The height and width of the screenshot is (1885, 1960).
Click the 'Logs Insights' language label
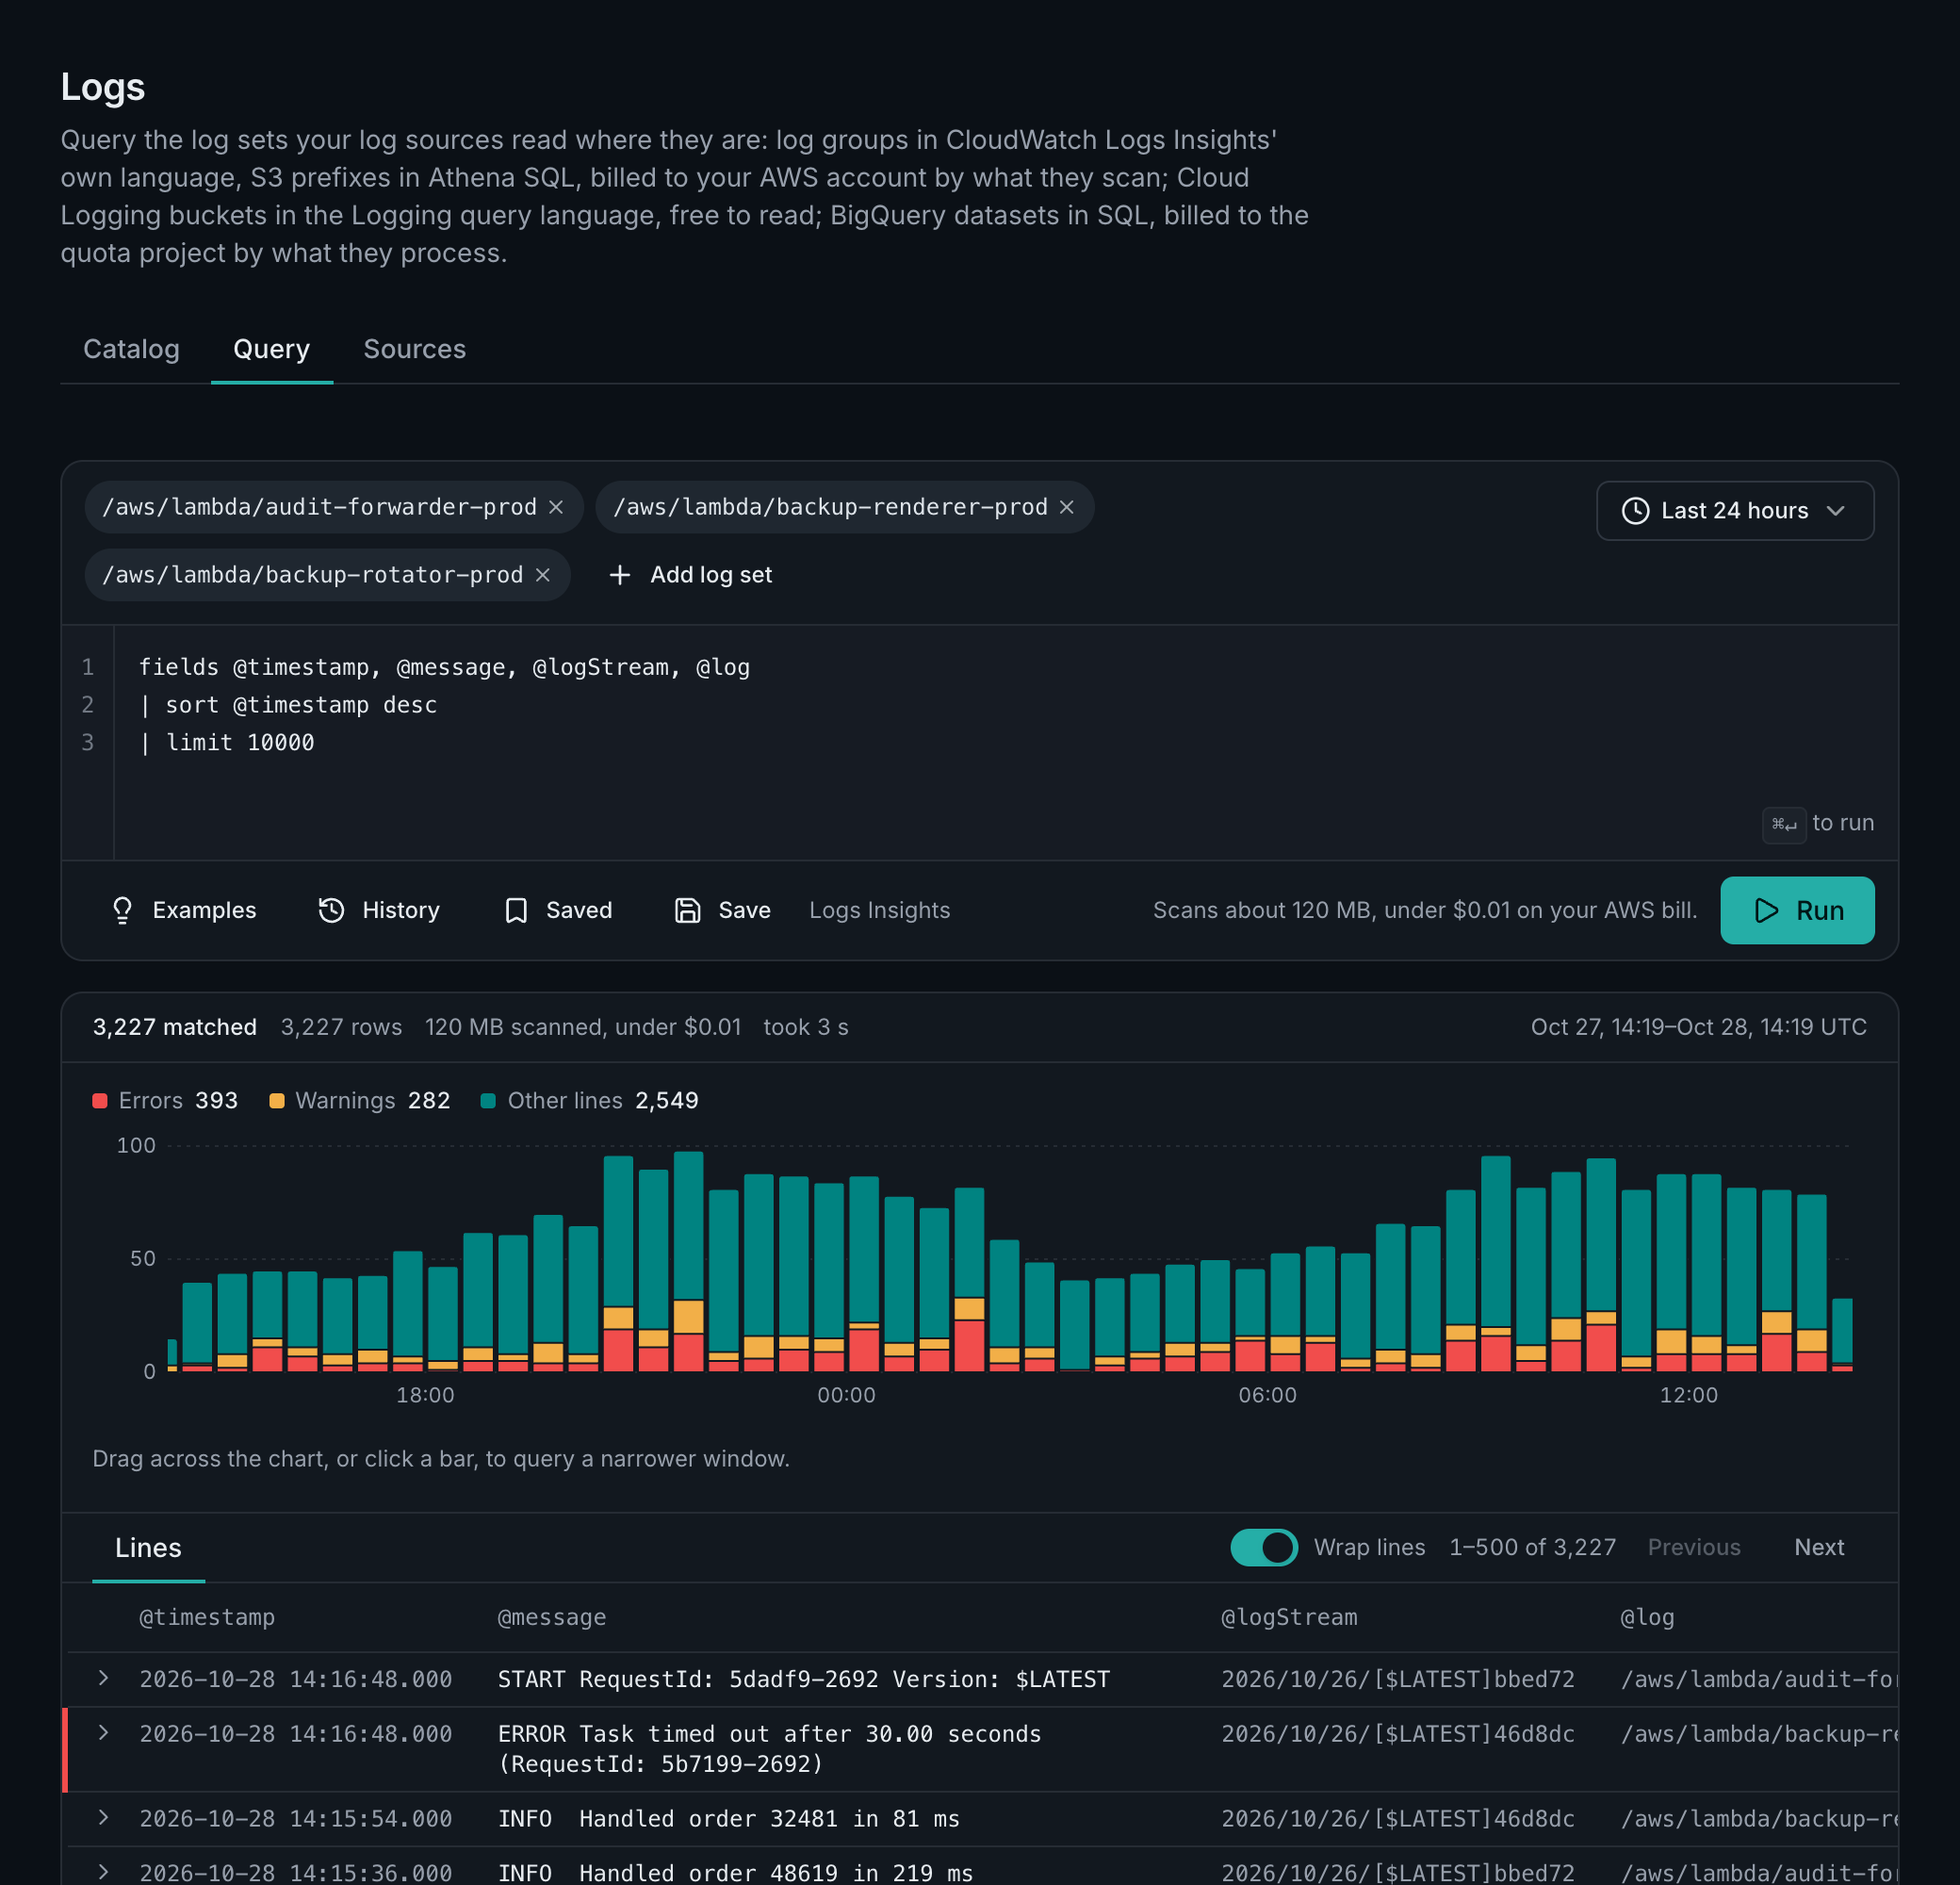879,910
